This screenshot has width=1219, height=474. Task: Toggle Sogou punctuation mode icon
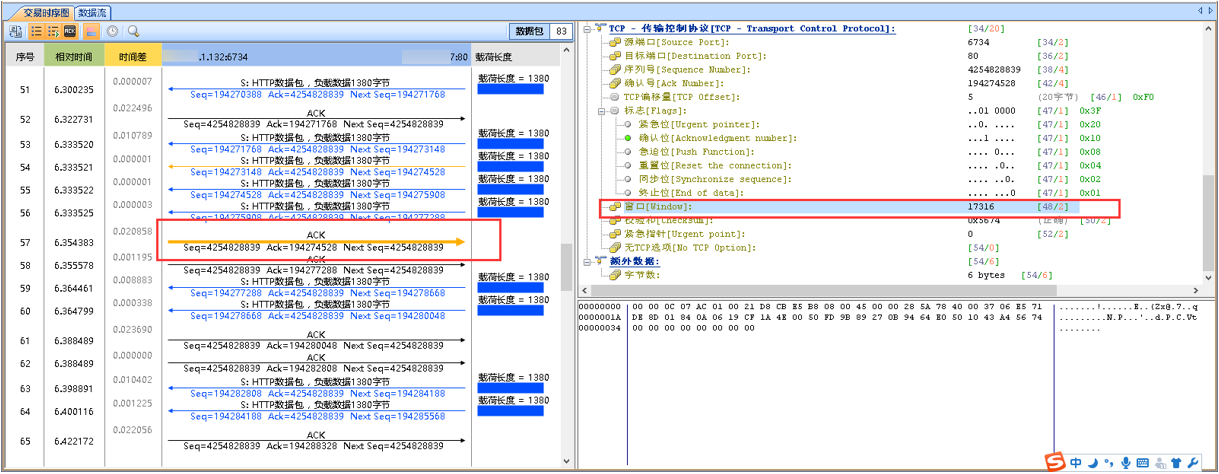pos(1109,462)
